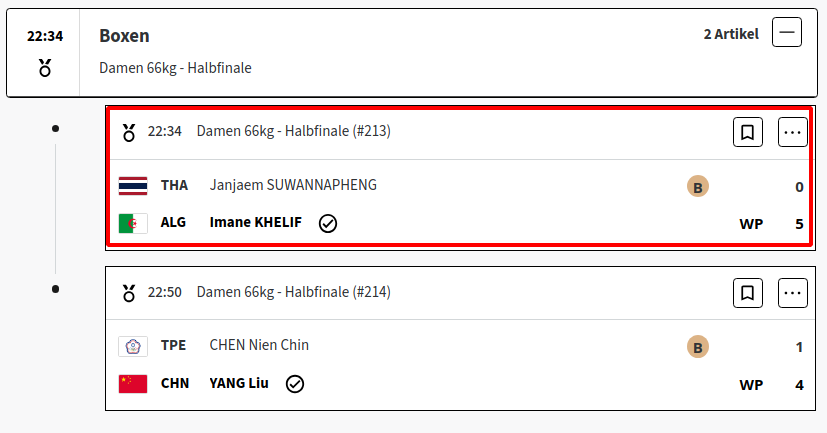Bookmark the Halbfinale #214 match
The image size is (827, 433).
(x=747, y=293)
